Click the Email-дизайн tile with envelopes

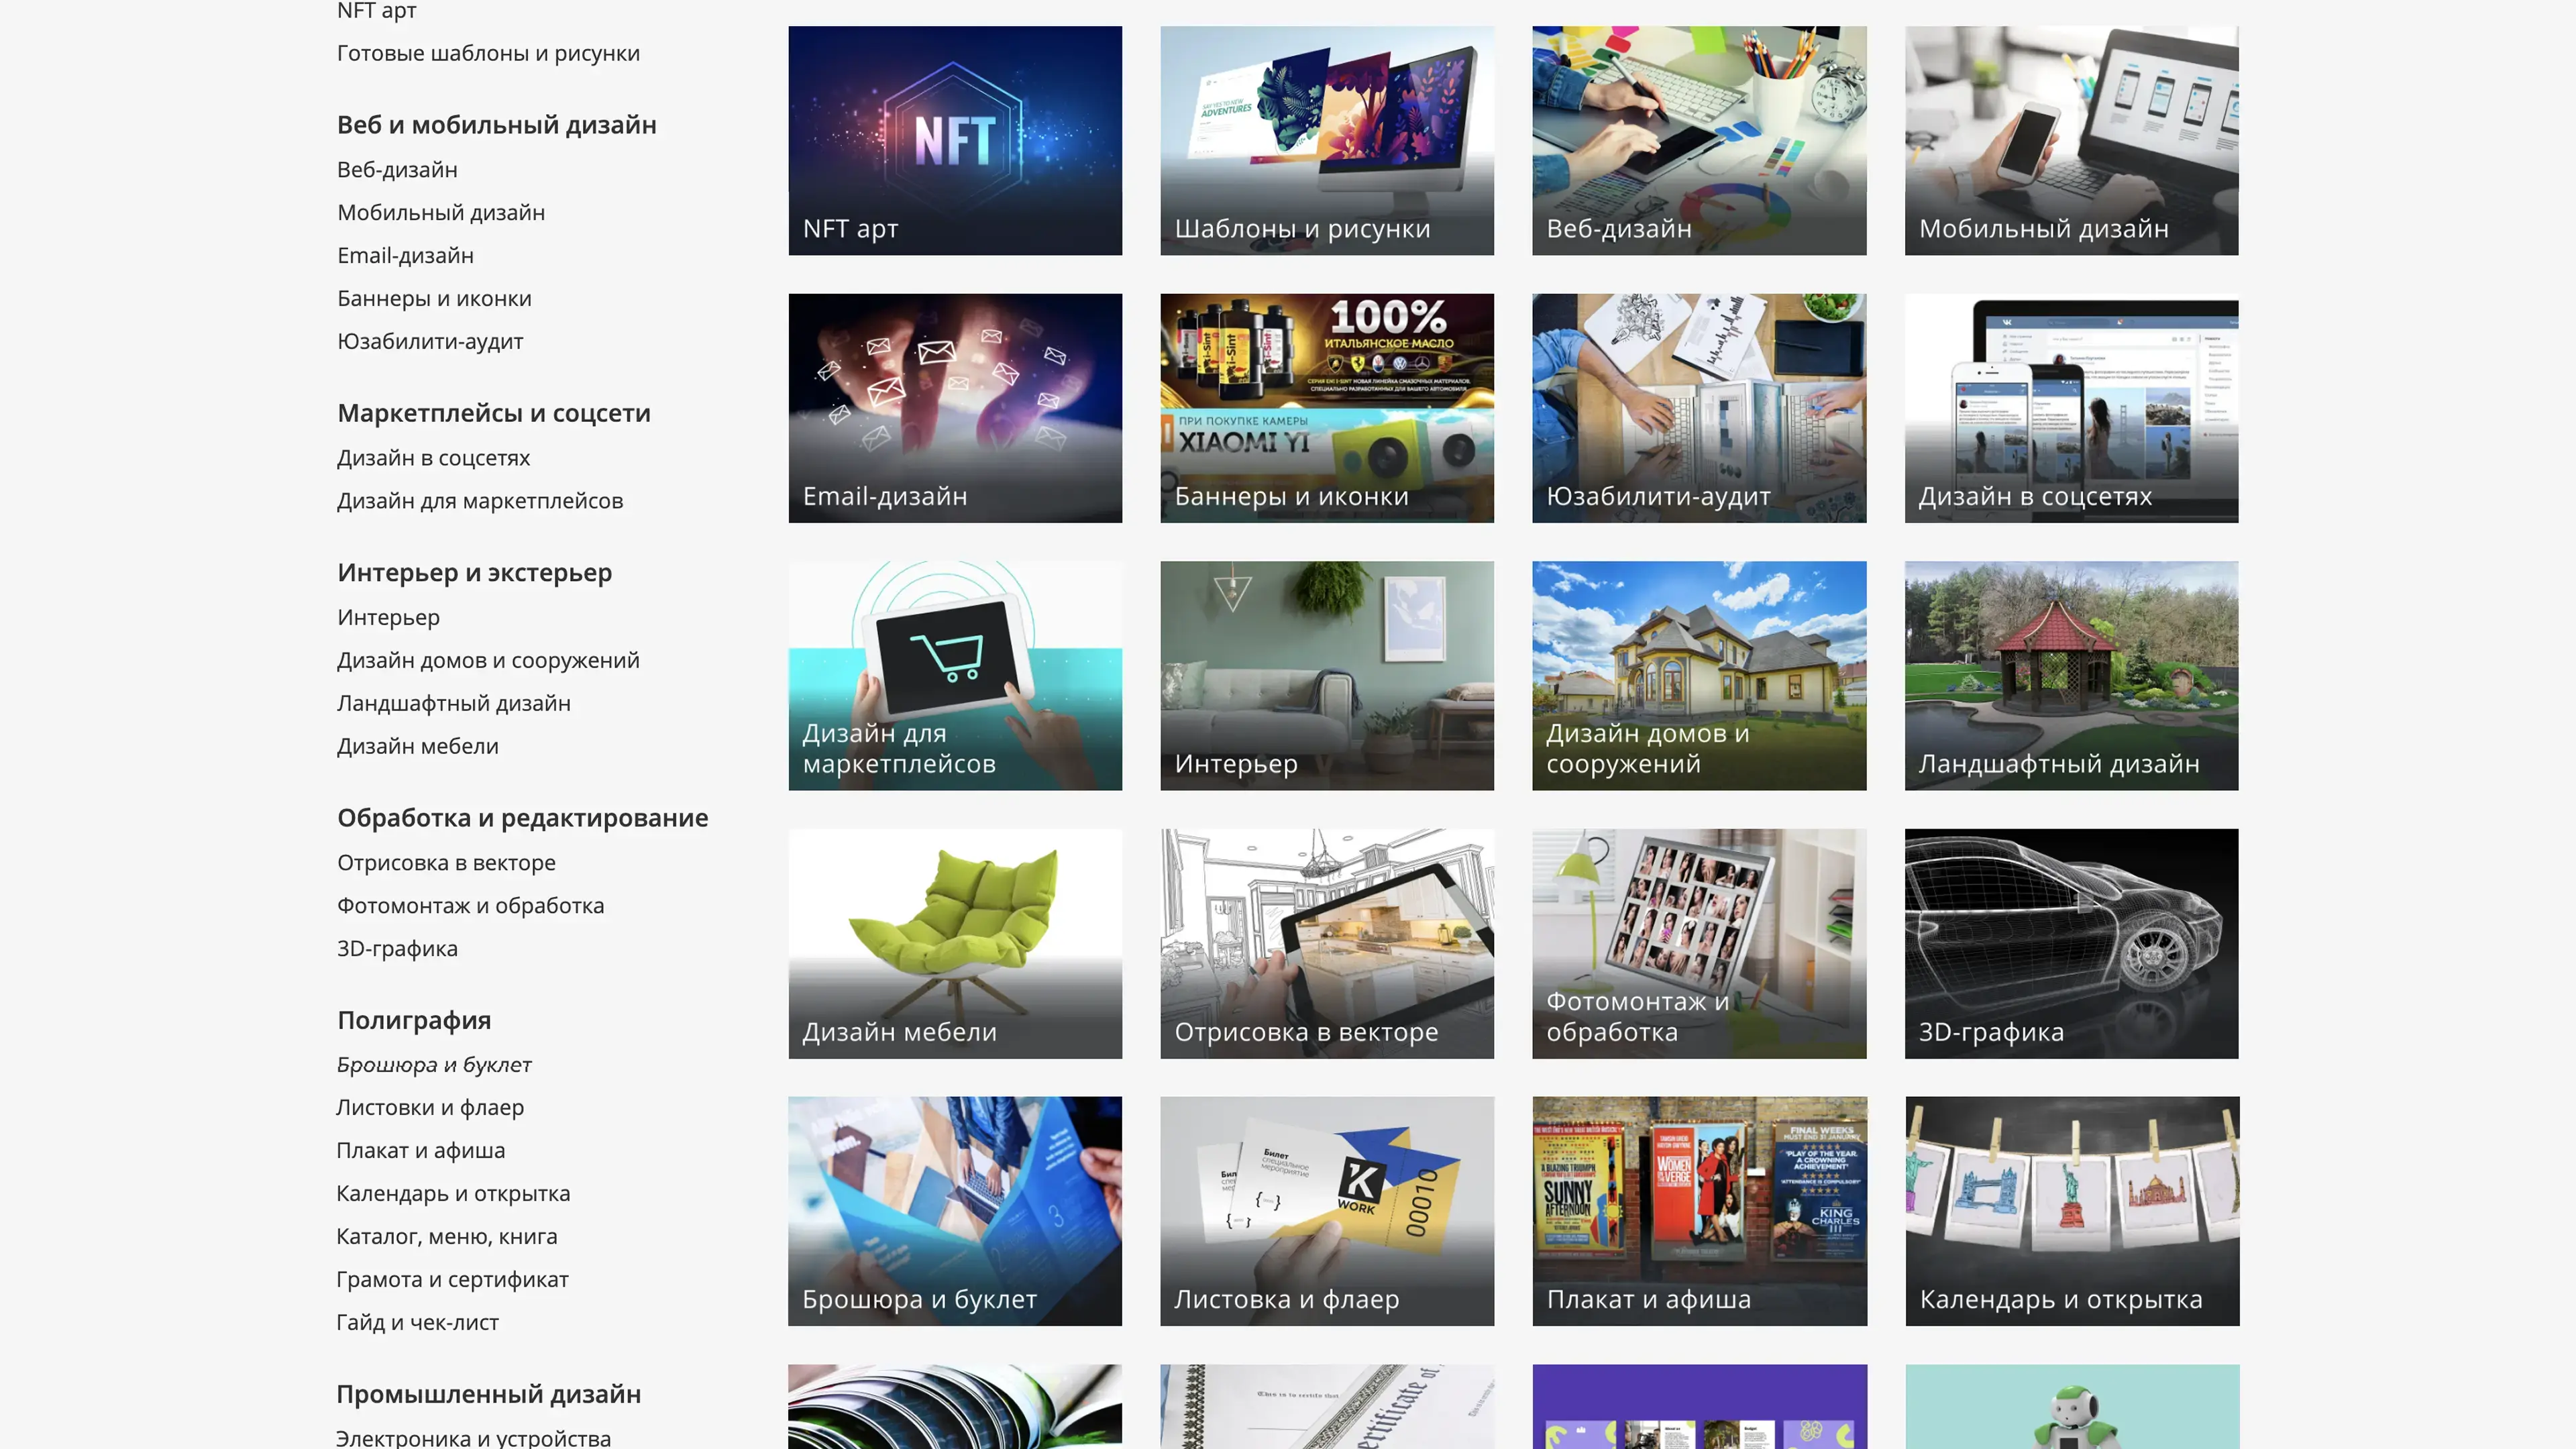[x=954, y=407]
